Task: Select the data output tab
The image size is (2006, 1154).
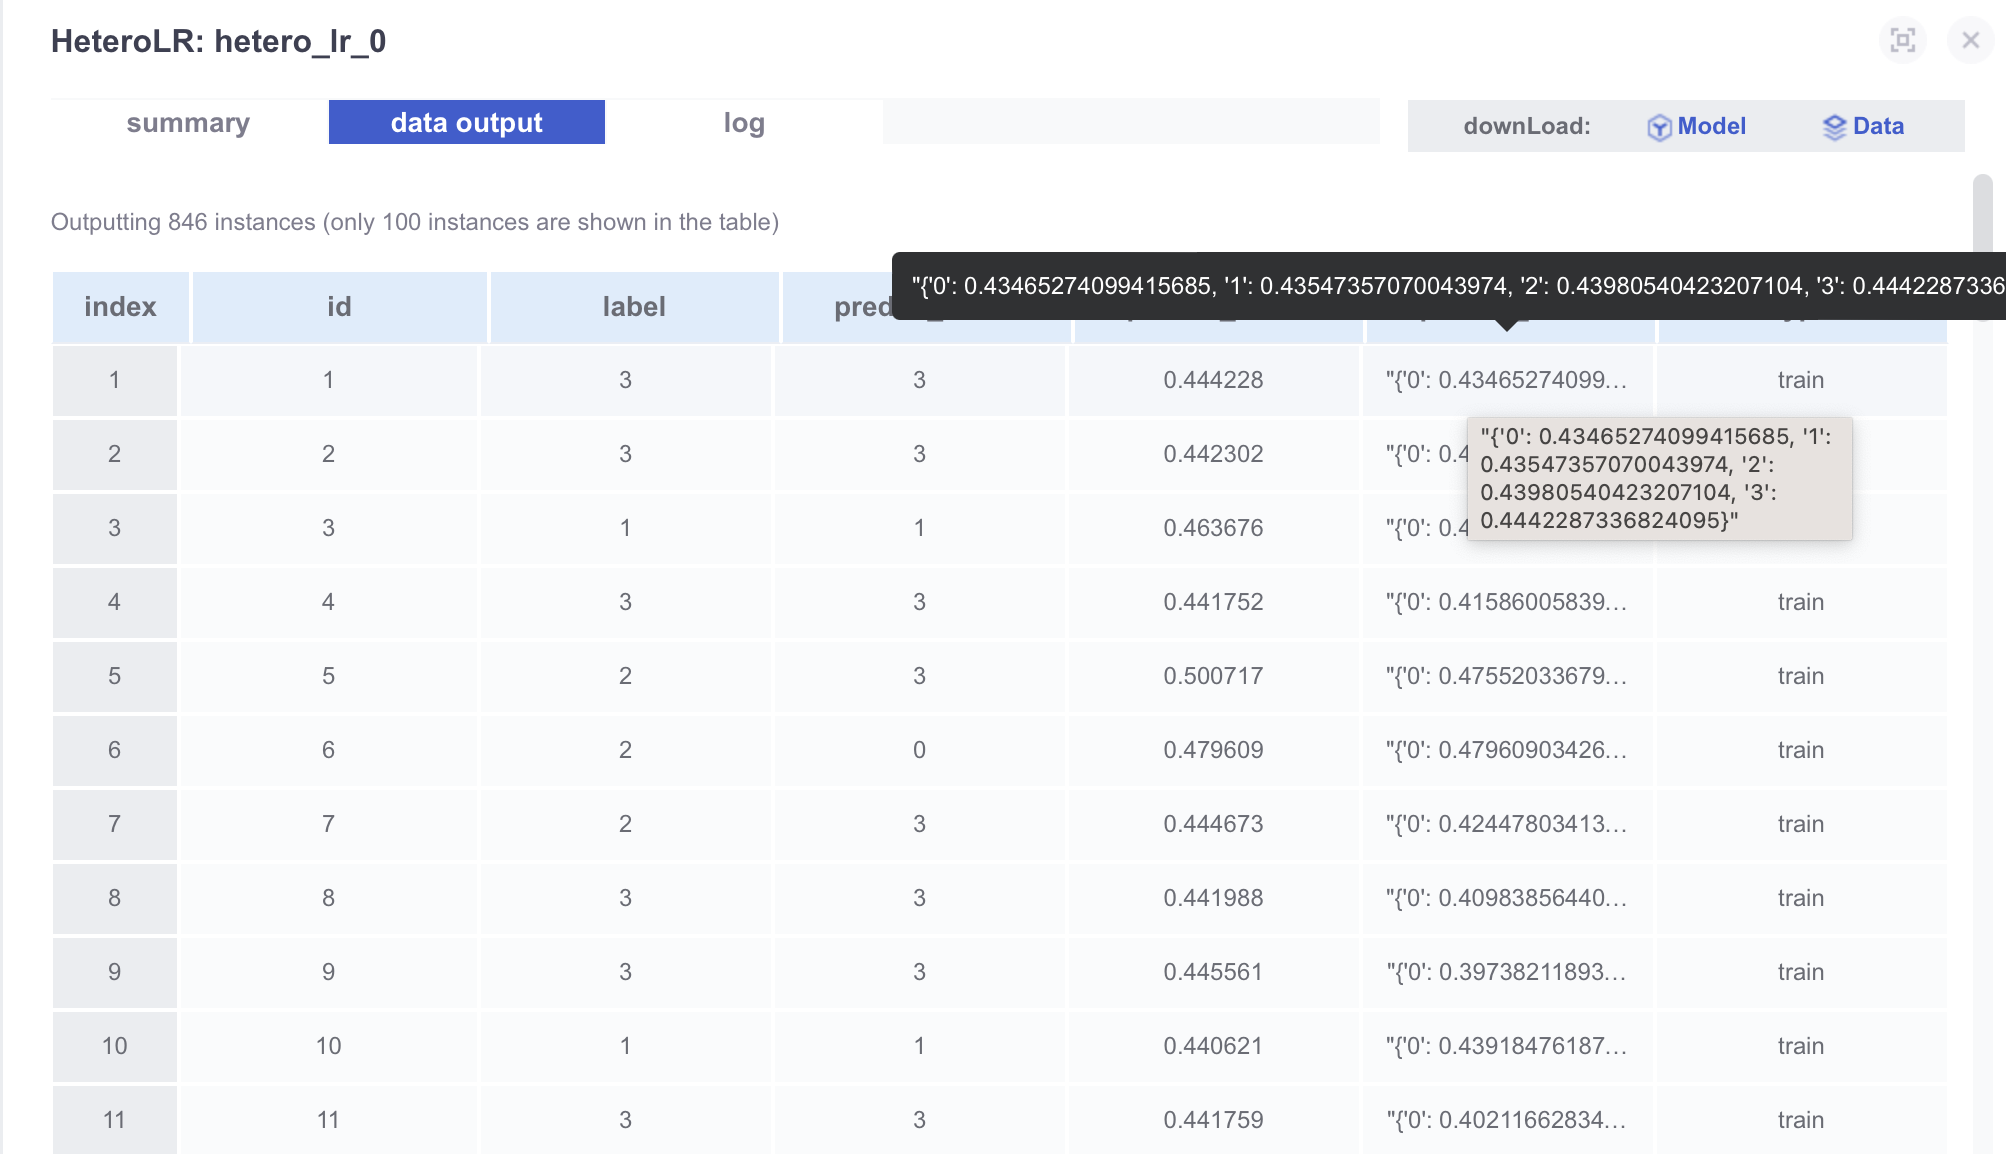Action: [x=466, y=122]
